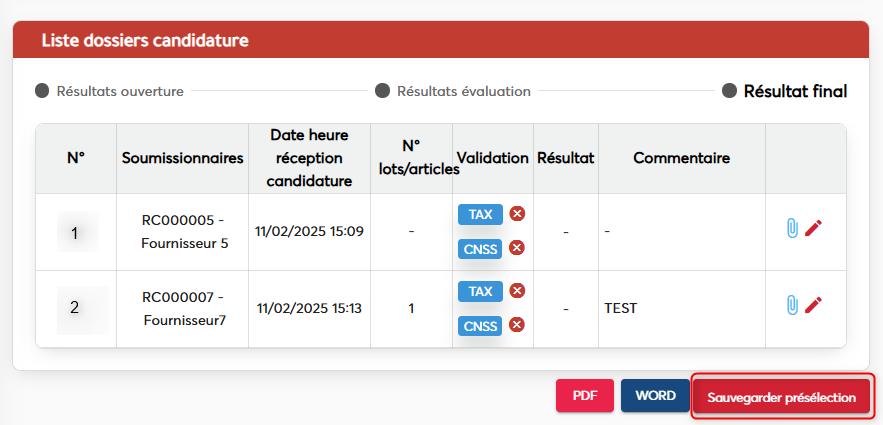Click the paperclip attachment icon for Fournisseur 5
Viewport: 883px width, 425px height.
click(792, 228)
